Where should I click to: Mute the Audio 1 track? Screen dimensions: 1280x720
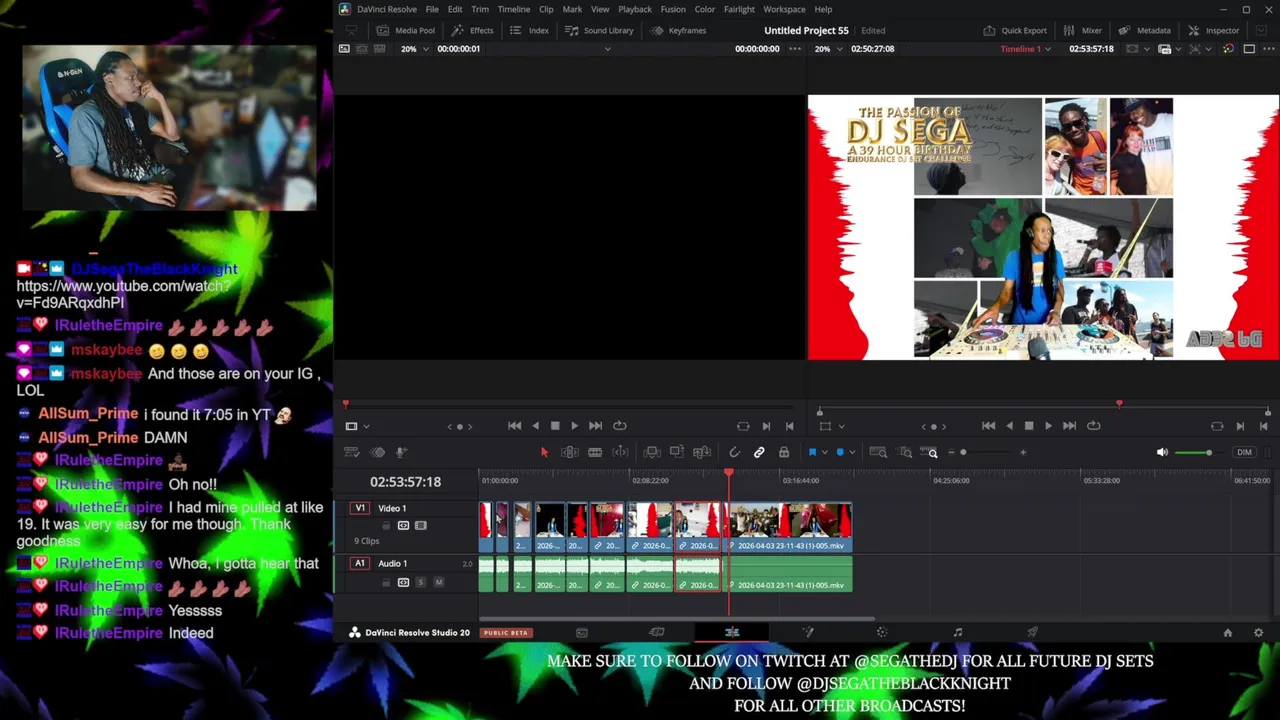pos(438,582)
